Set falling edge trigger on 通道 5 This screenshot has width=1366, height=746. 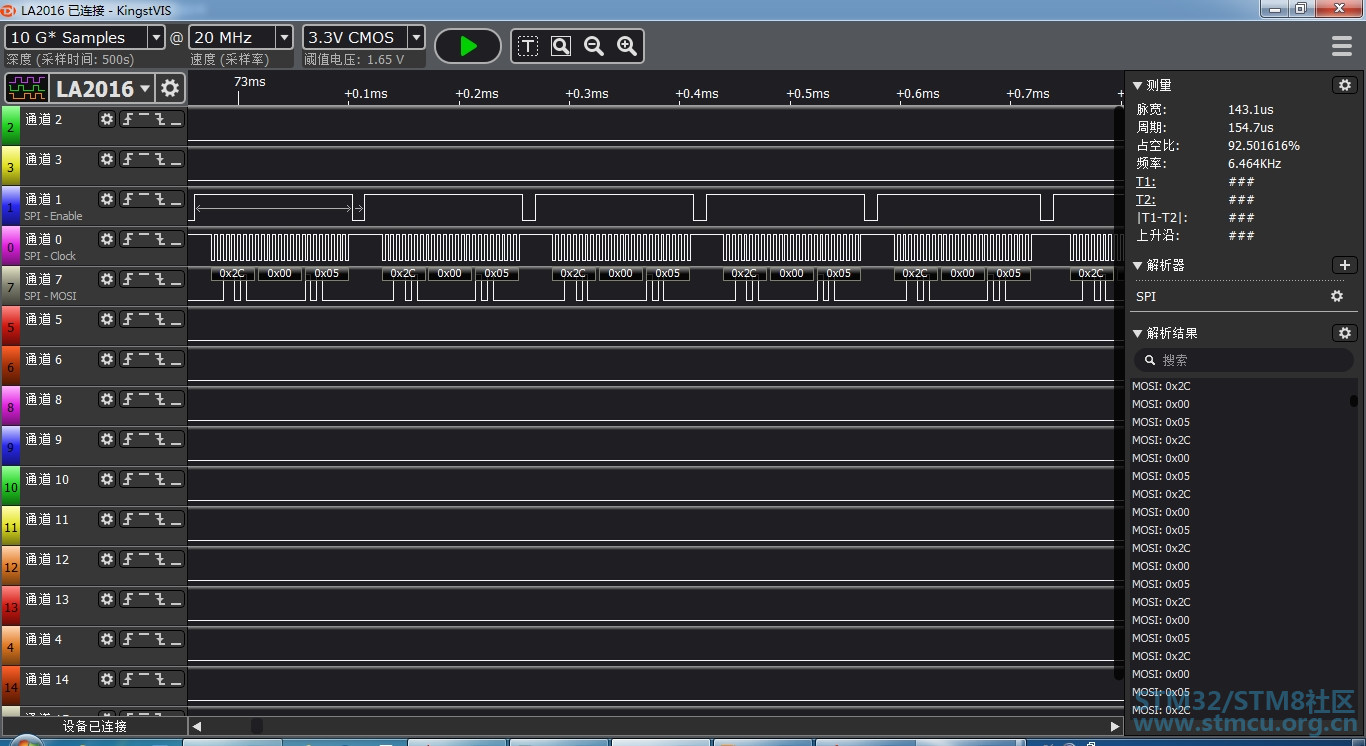tap(160, 319)
